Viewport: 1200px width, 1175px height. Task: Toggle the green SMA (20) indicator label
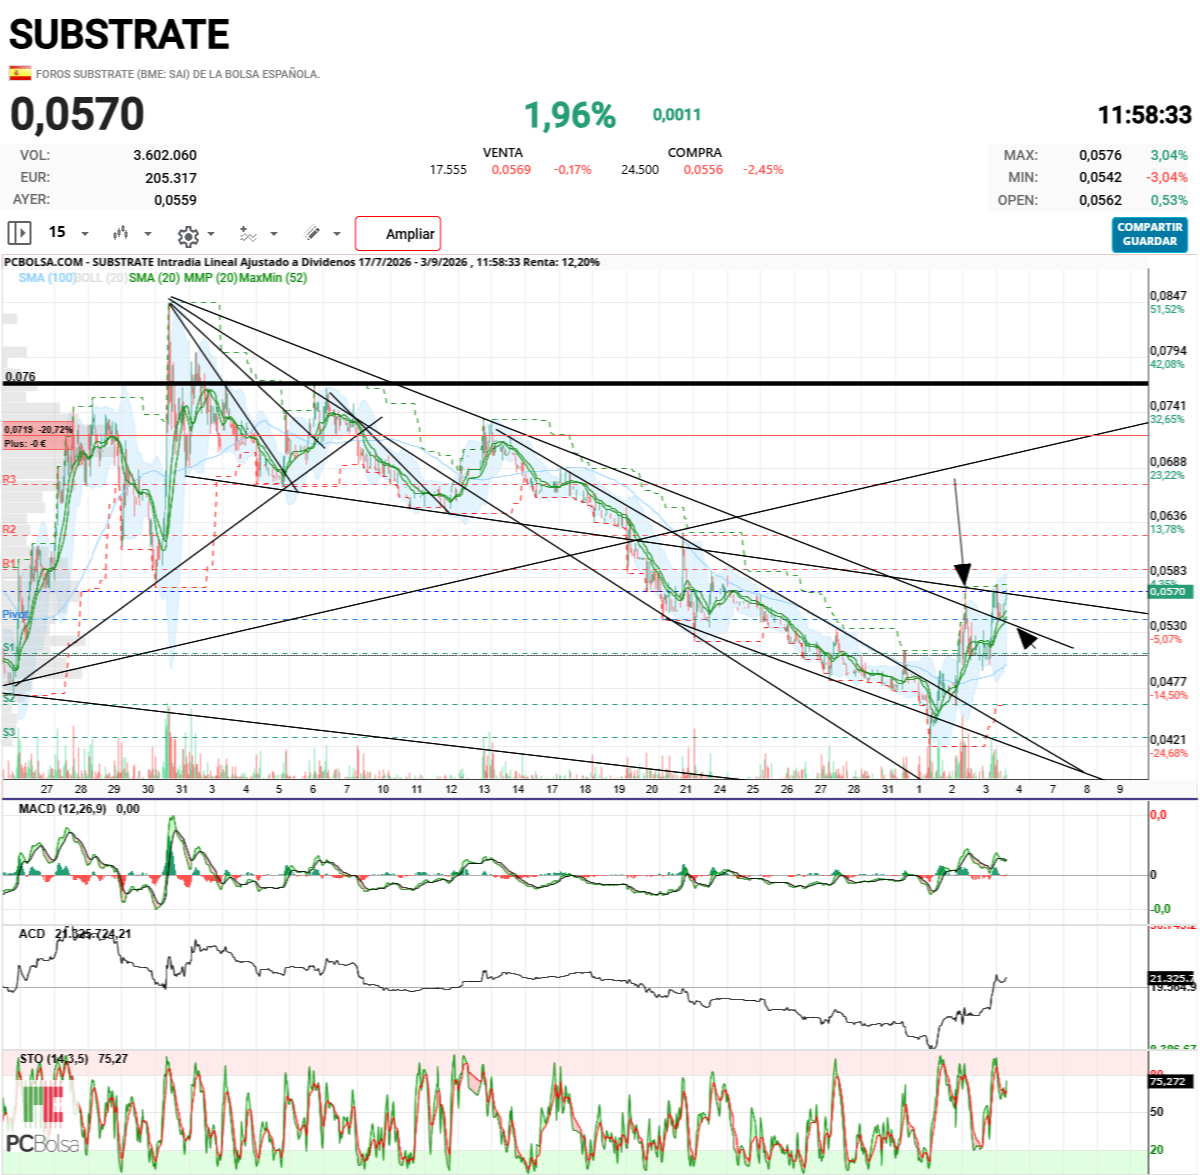click(154, 278)
